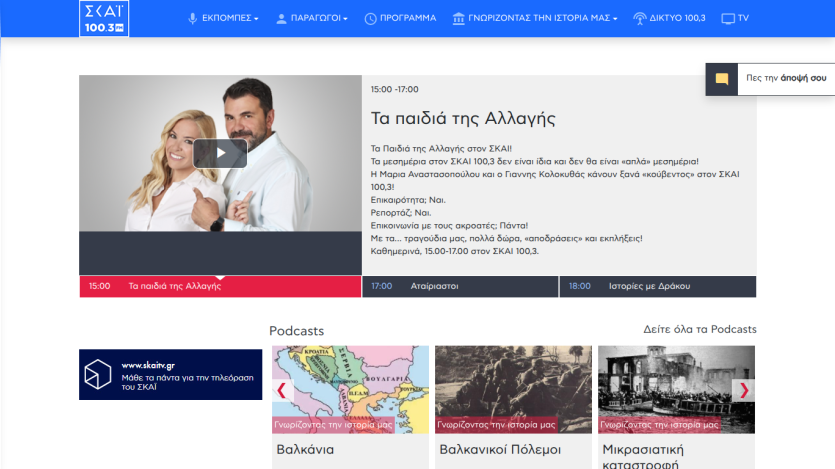This screenshot has width=835, height=469.
Task: Click Δείτε όλα τα Podcasts link
Action: (x=700, y=330)
